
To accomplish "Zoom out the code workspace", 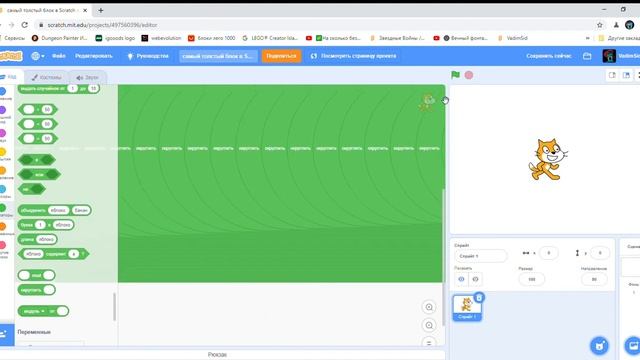I will tap(429, 325).
